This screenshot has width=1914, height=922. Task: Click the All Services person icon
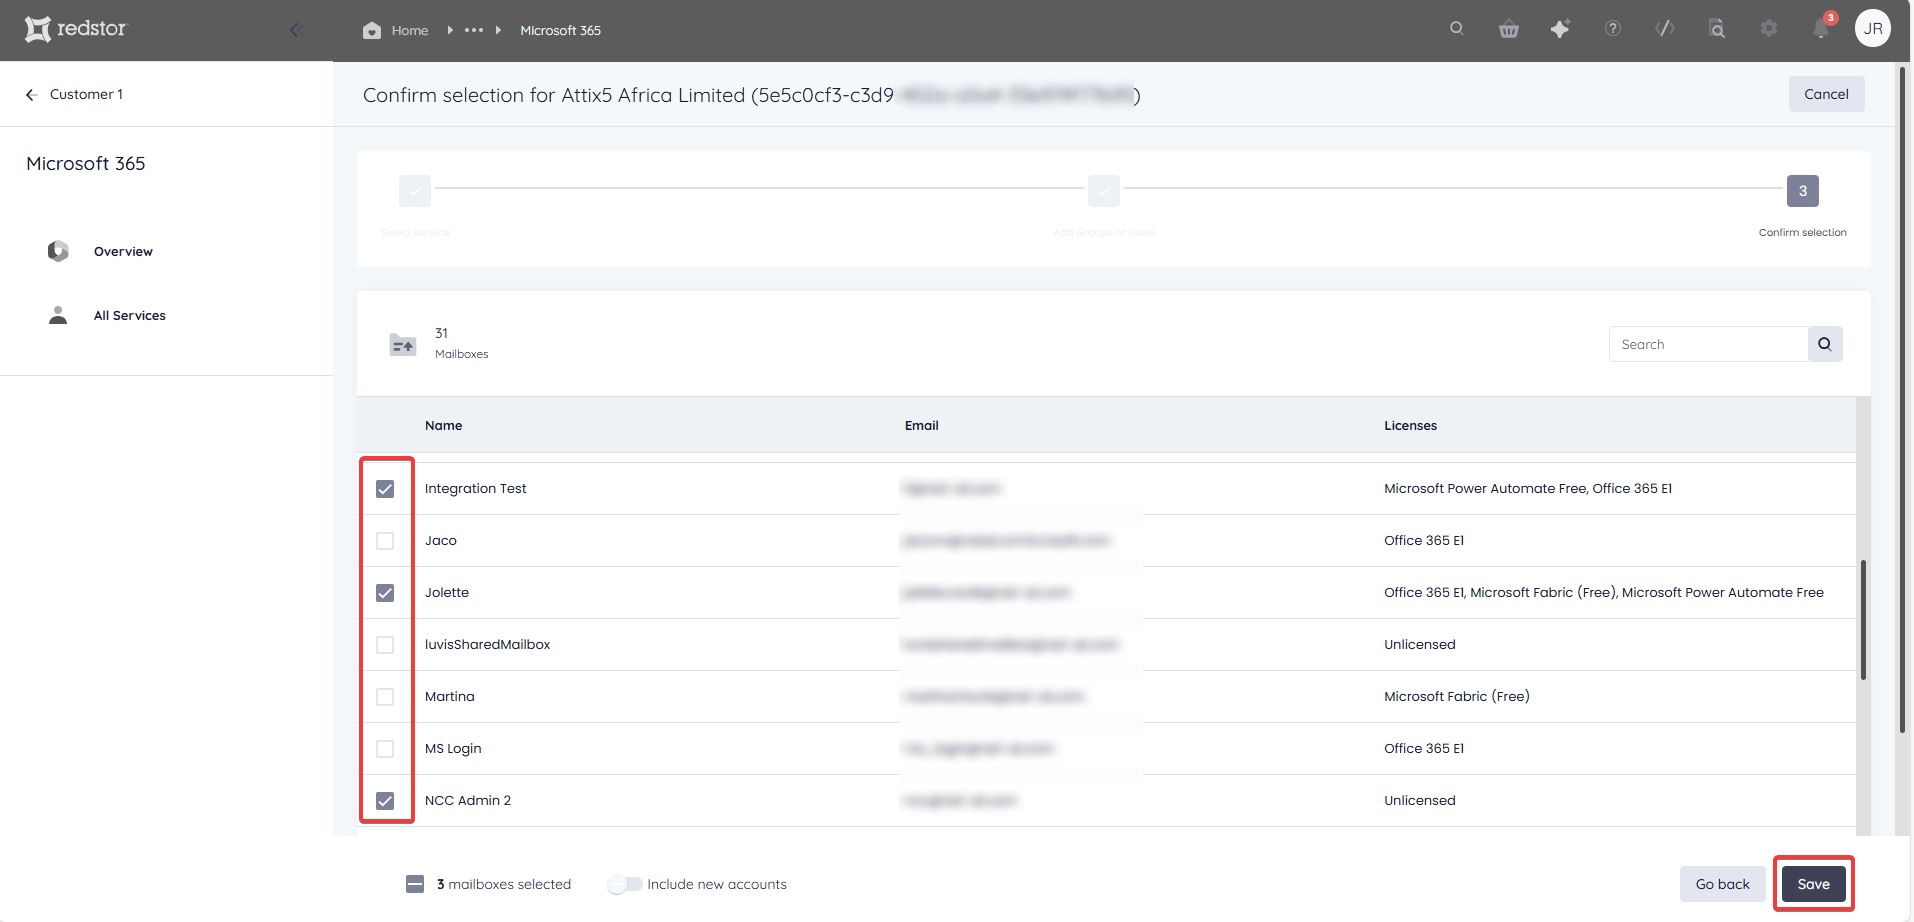coord(58,315)
